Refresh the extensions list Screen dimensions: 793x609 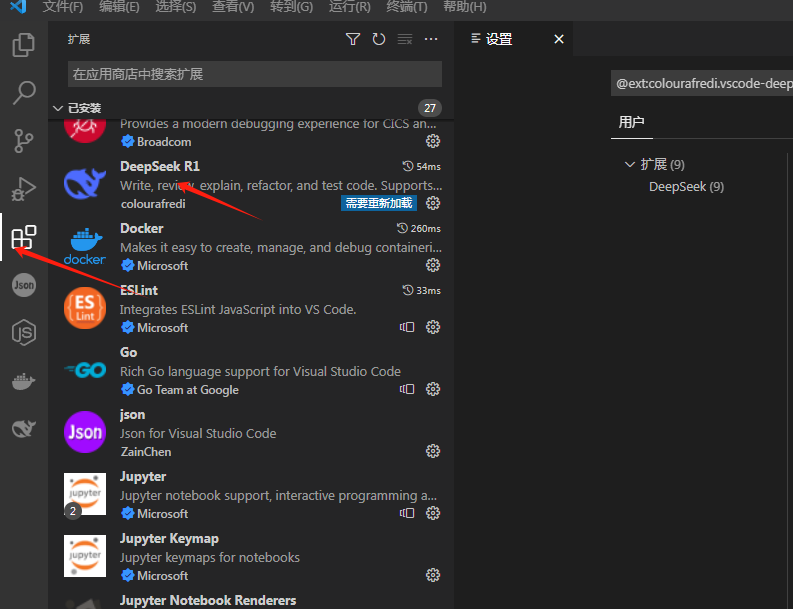(379, 39)
